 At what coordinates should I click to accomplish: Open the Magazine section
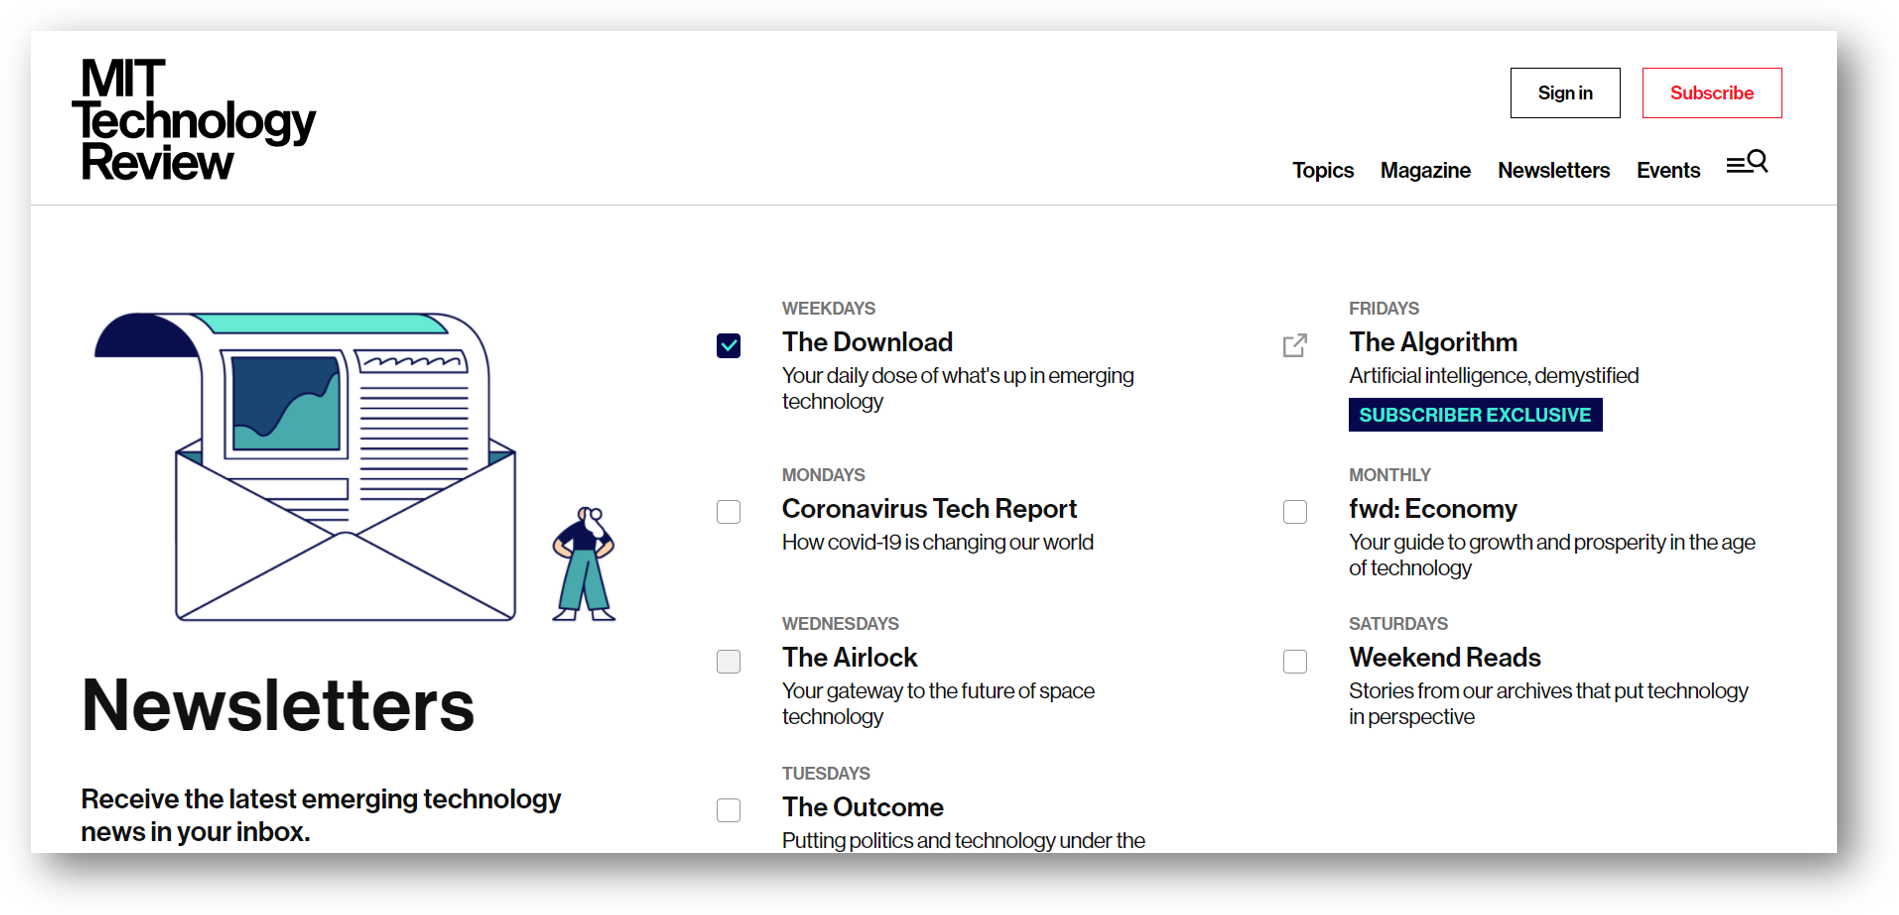[x=1425, y=170]
